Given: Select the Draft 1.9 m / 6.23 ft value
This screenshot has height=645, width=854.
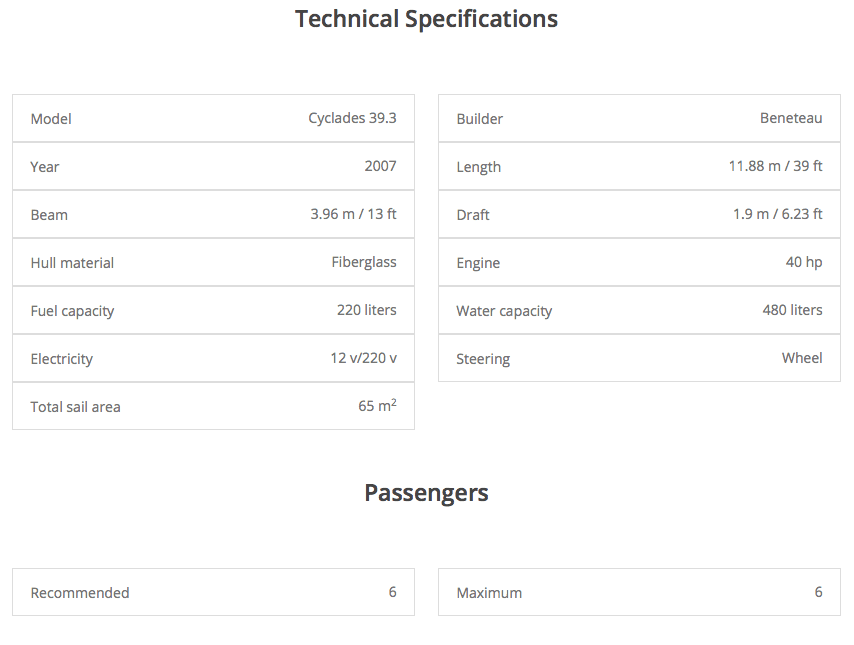Looking at the screenshot, I should tap(777, 214).
